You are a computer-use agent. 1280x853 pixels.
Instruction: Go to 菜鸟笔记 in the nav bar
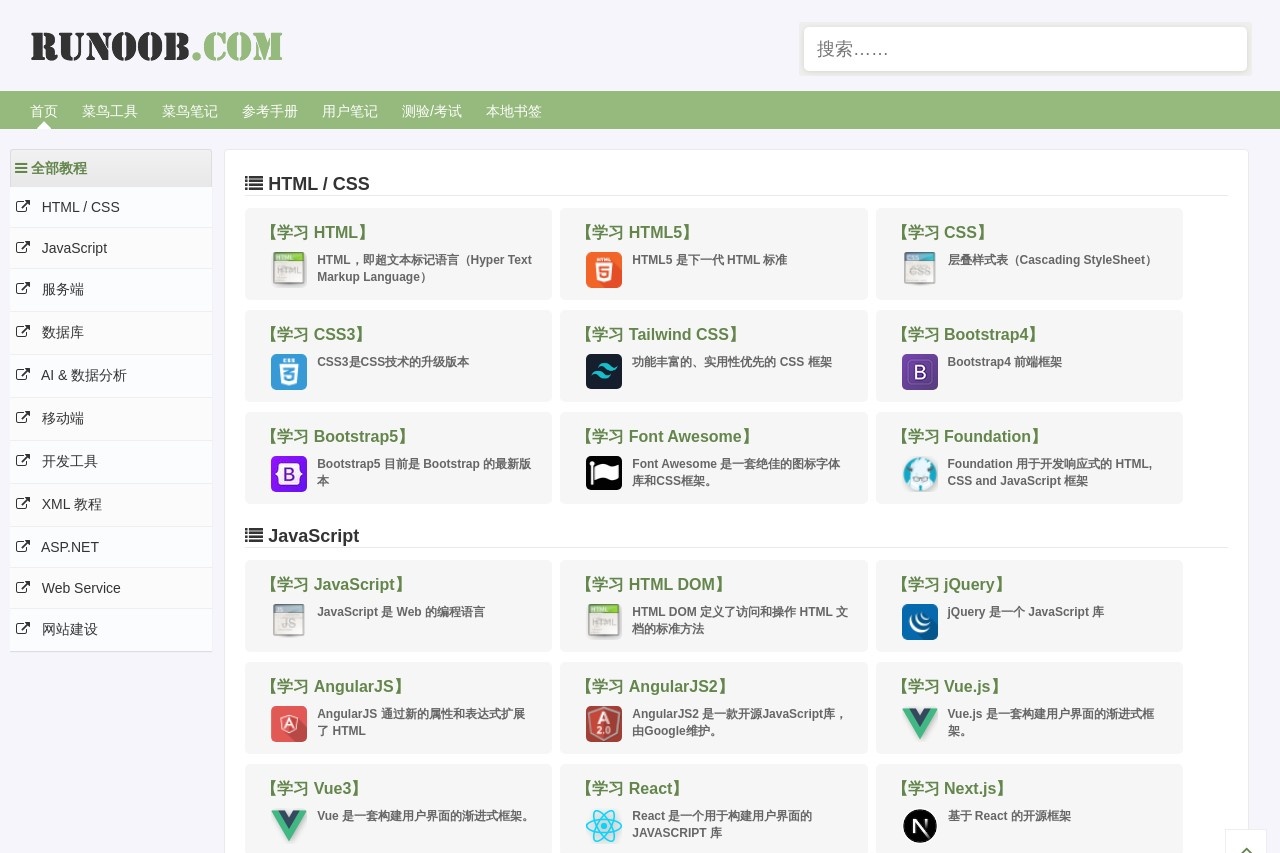click(190, 111)
